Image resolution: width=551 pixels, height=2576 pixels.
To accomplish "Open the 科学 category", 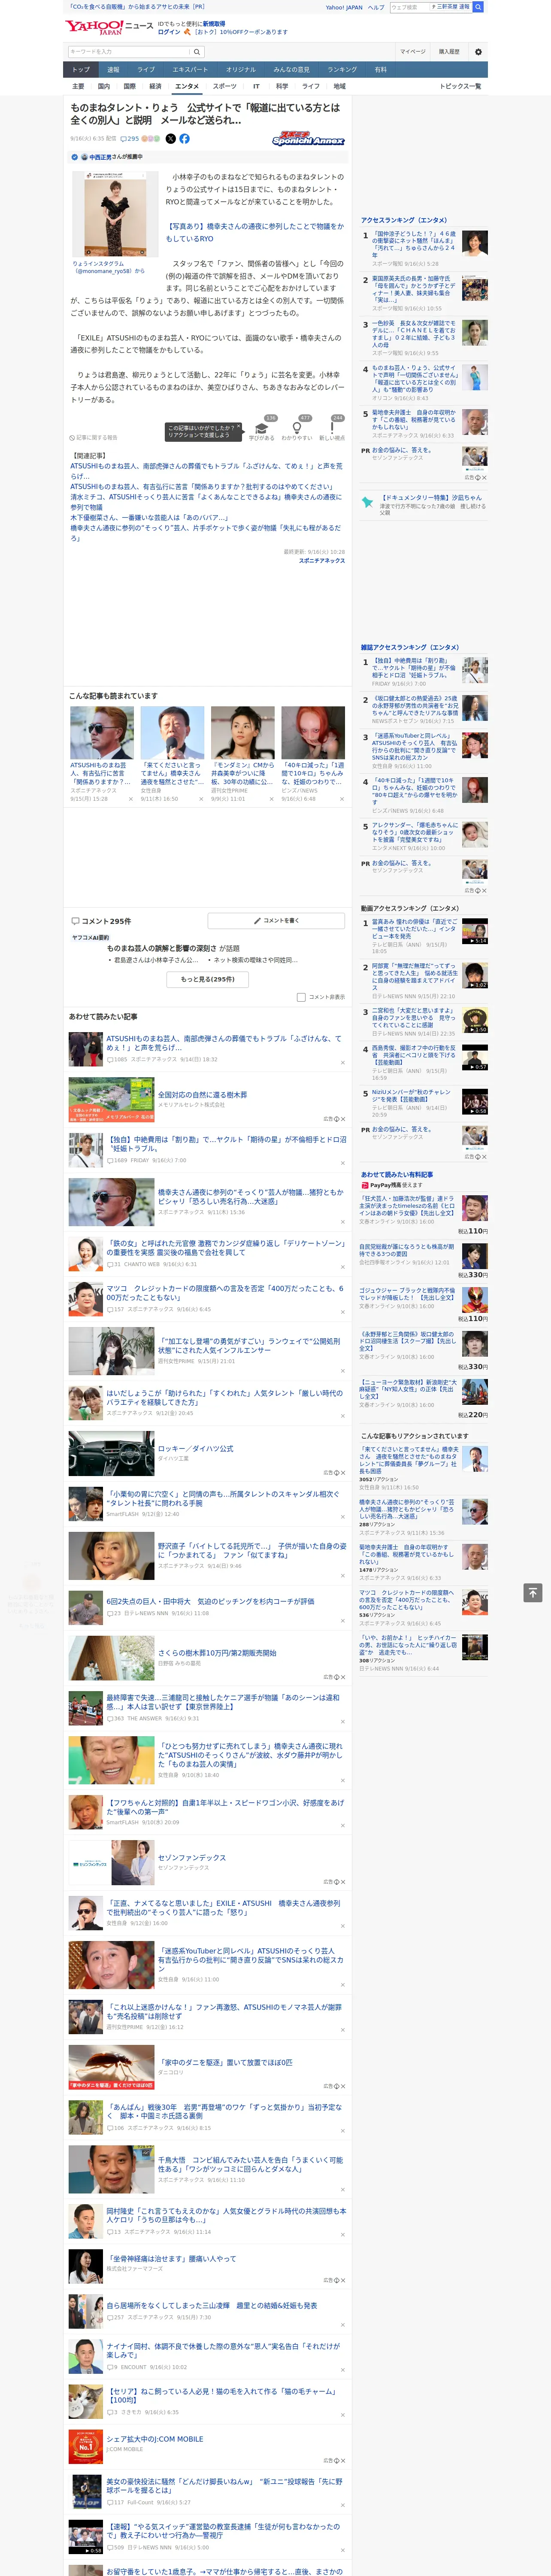I will (x=282, y=86).
